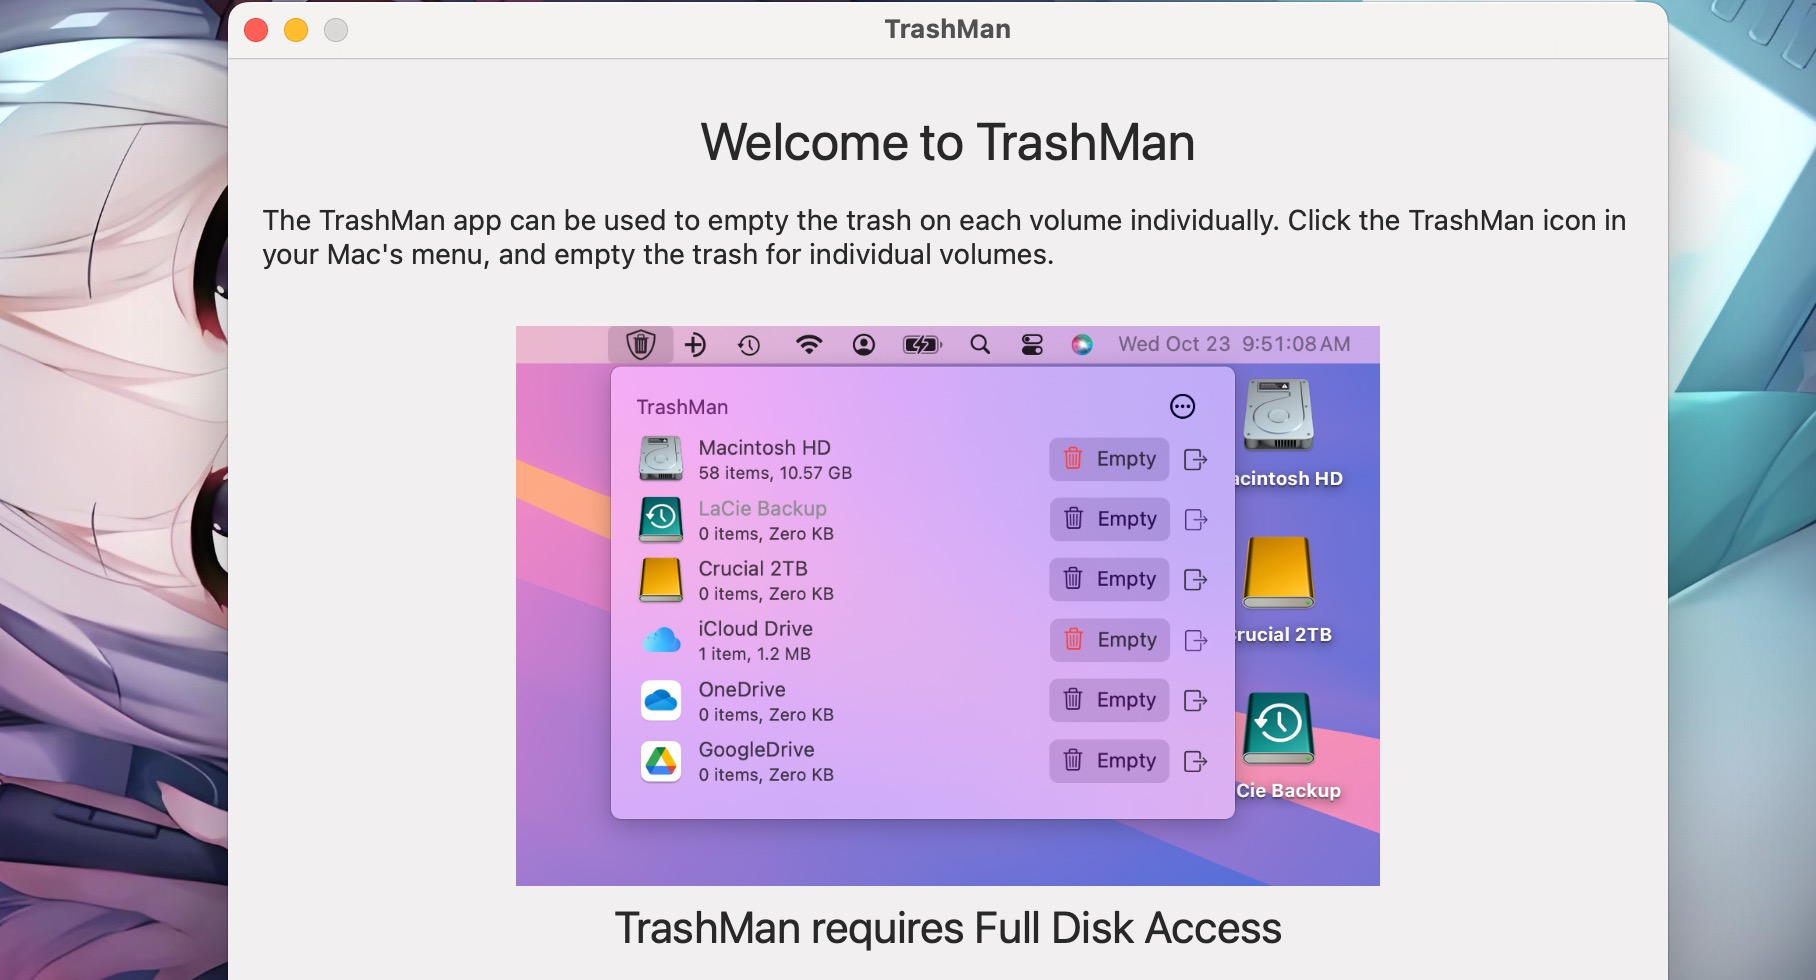
Task: Empty the trash for Macintosh HD
Action: tap(1109, 459)
